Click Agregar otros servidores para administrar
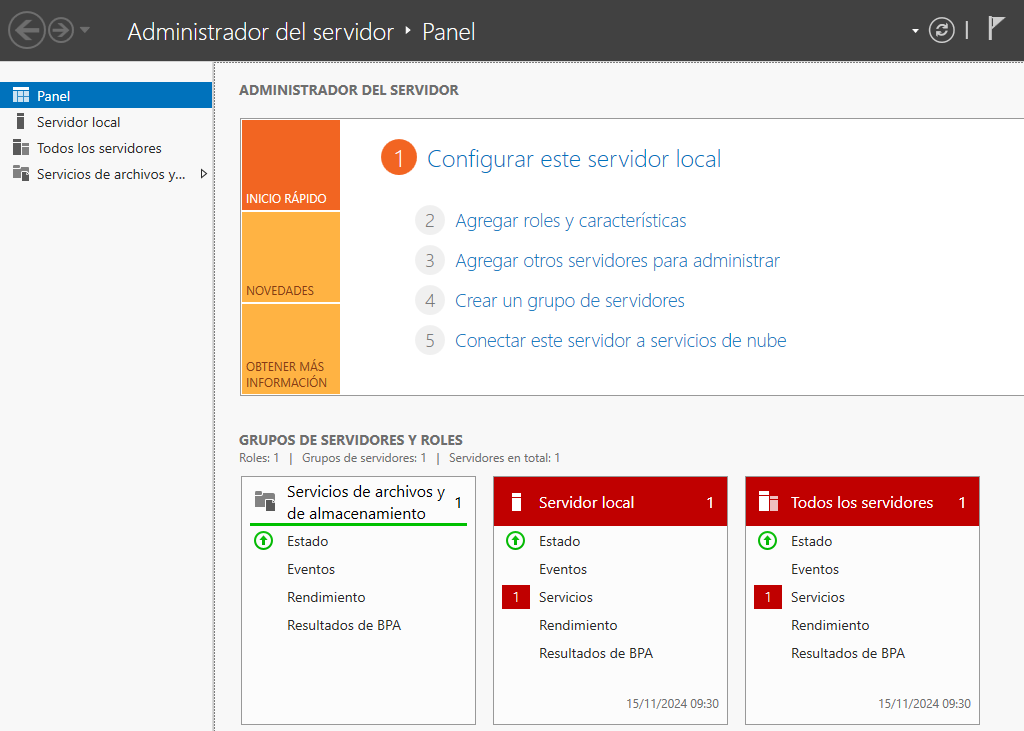Screen dimensions: 1024x731 pyautogui.click(x=617, y=261)
